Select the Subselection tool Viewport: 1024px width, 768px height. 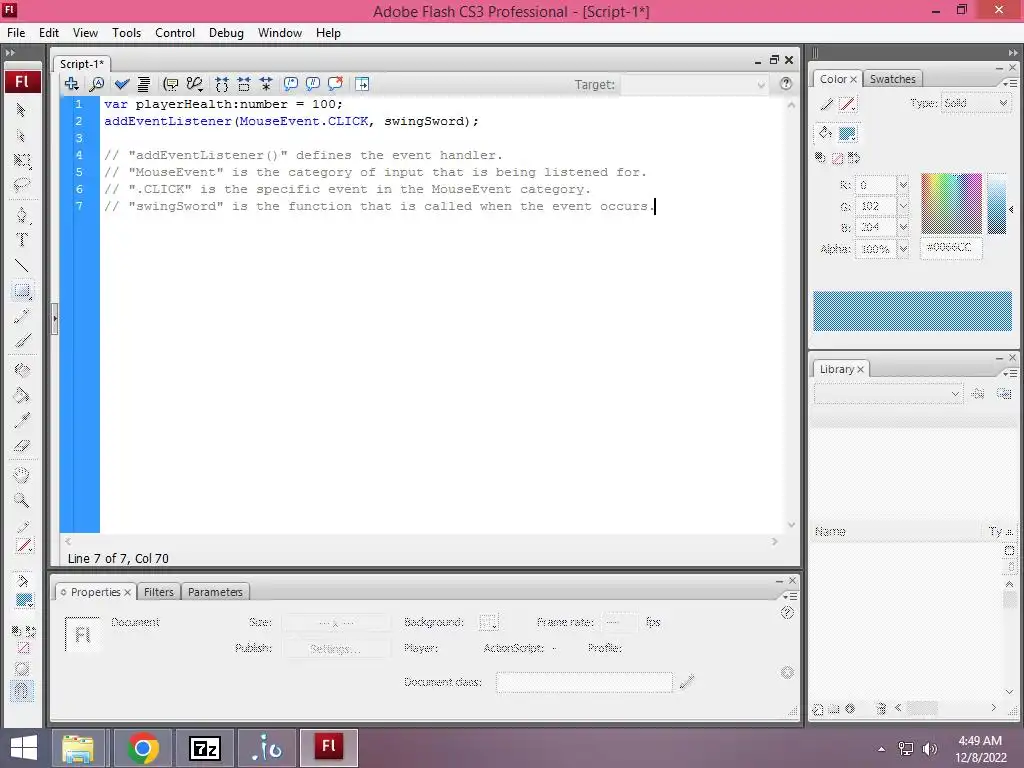pyautogui.click(x=22, y=136)
